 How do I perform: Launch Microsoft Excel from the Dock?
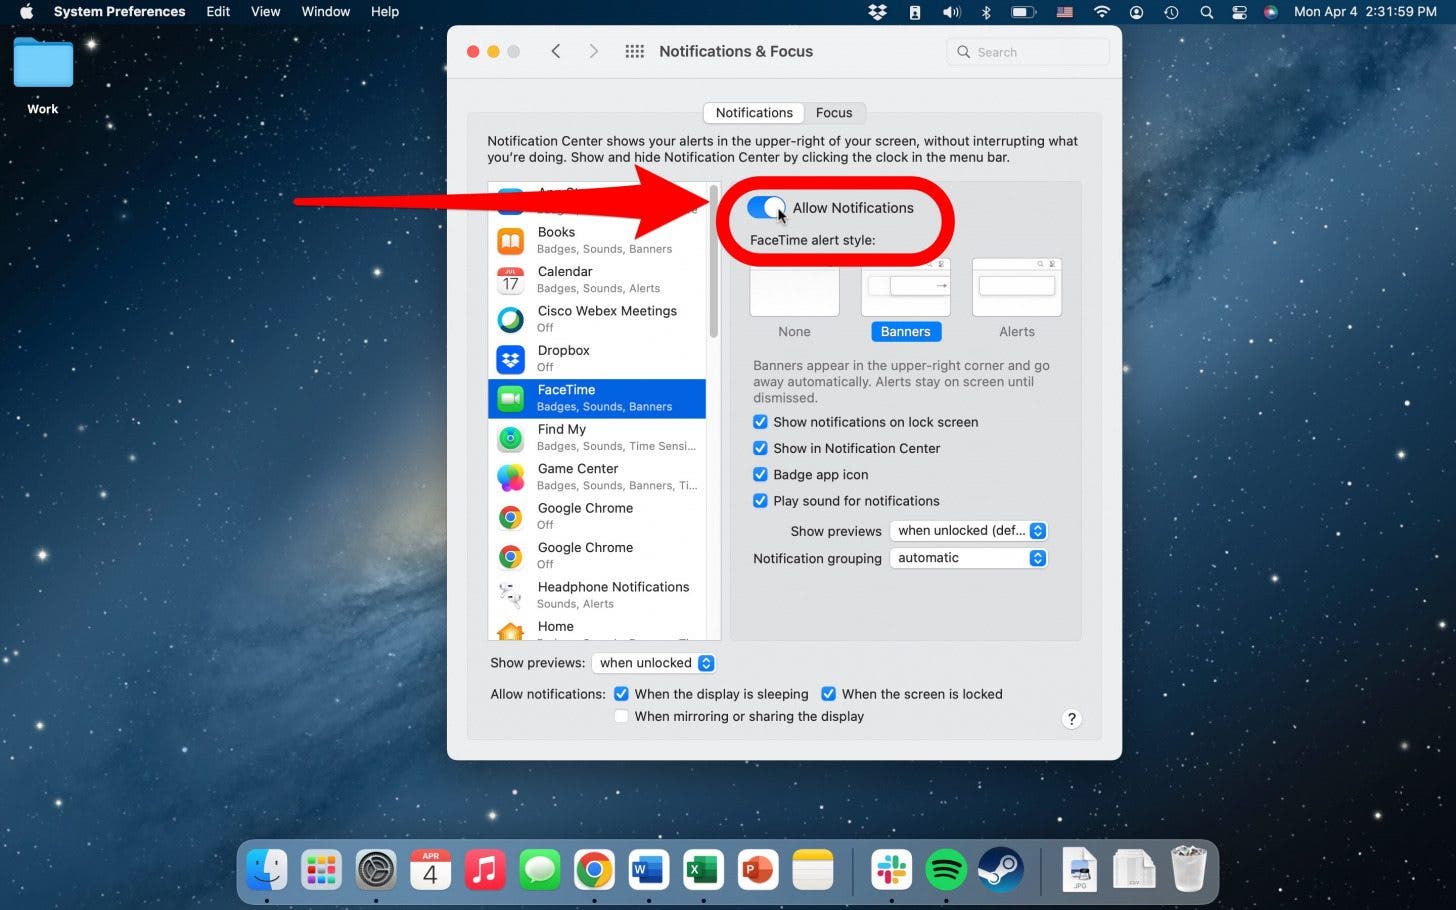(x=703, y=870)
